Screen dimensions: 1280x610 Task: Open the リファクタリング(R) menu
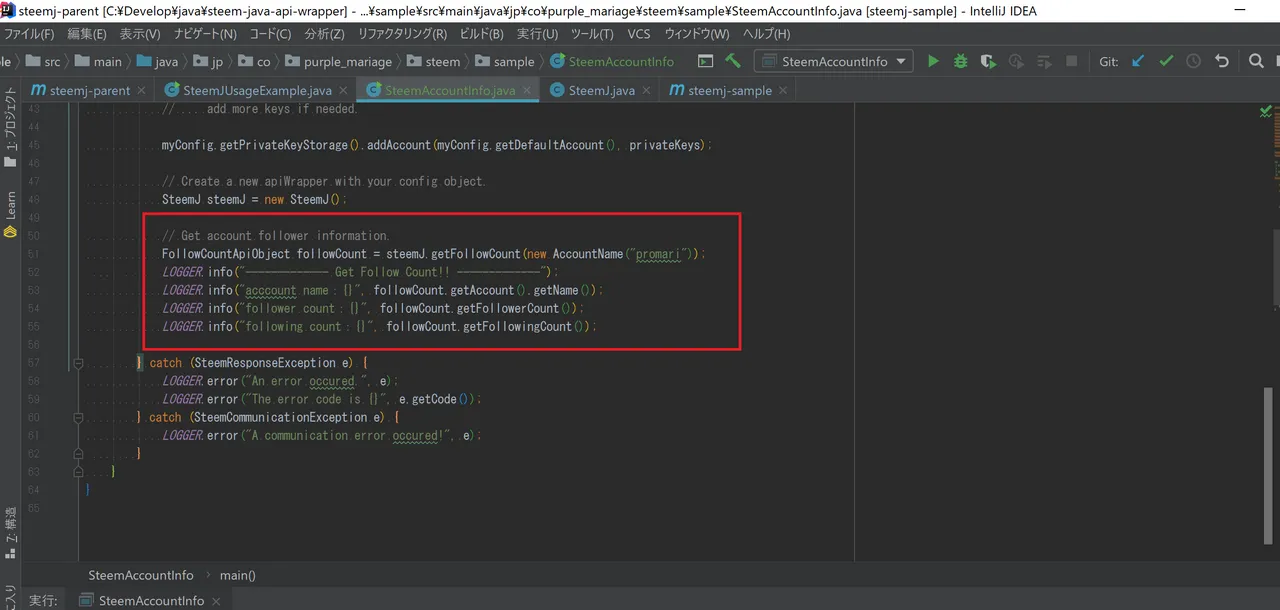pos(403,34)
